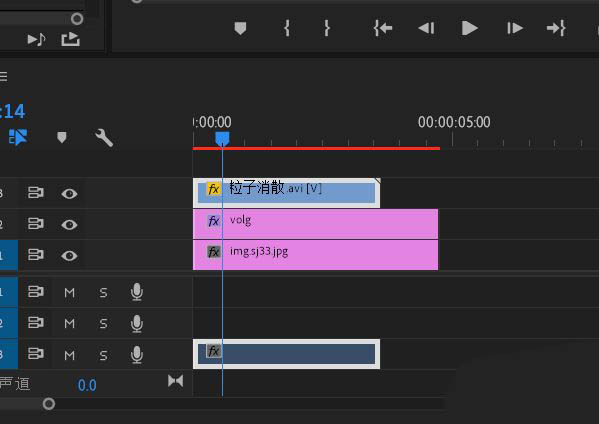Hide the track containing the volg clip
Image resolution: width=599 pixels, height=424 pixels.
tap(69, 225)
